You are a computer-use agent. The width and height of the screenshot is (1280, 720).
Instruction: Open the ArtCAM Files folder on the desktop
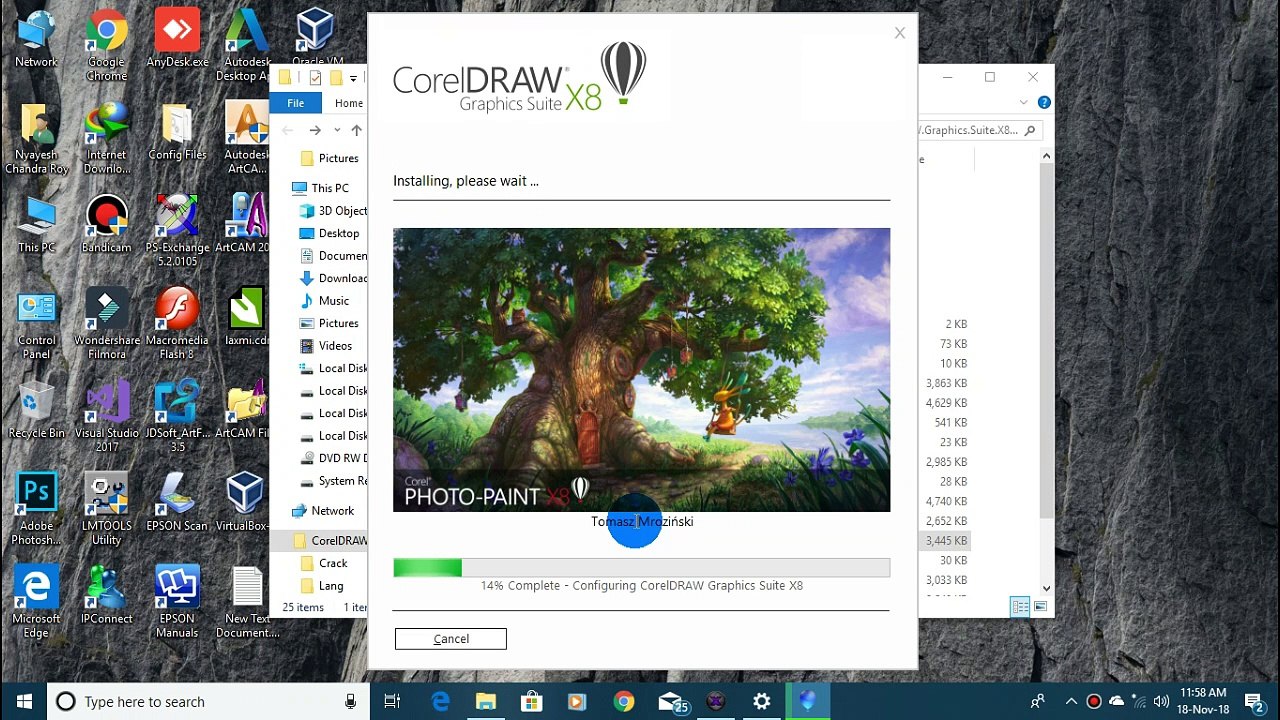point(244,410)
